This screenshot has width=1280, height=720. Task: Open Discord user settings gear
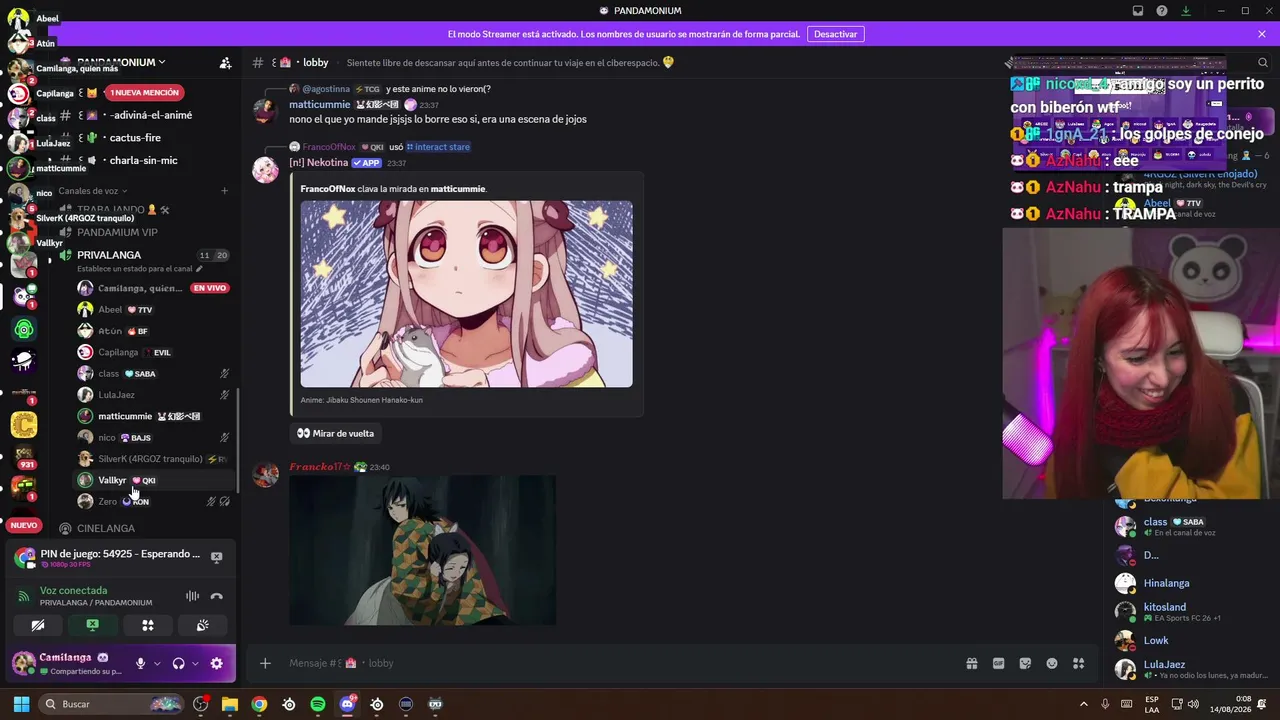pyautogui.click(x=216, y=663)
